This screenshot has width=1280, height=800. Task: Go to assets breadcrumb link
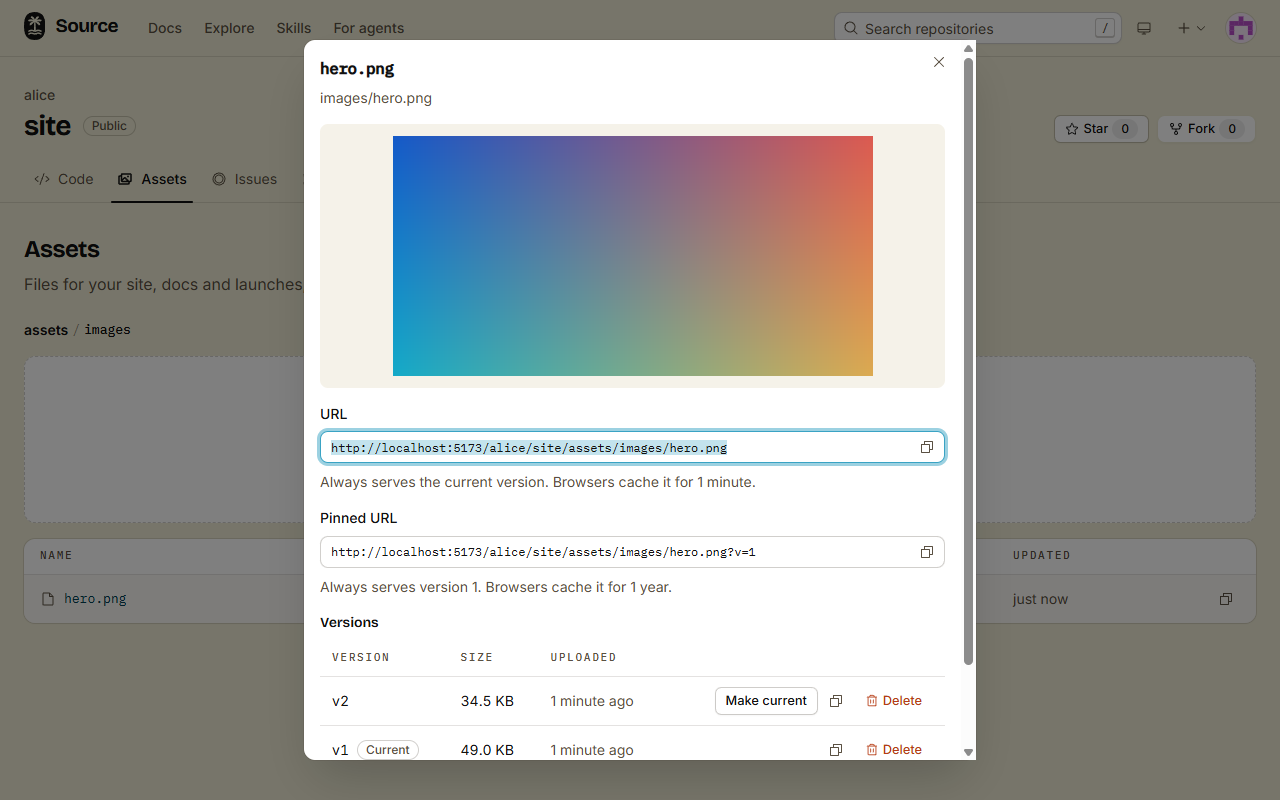coord(46,330)
